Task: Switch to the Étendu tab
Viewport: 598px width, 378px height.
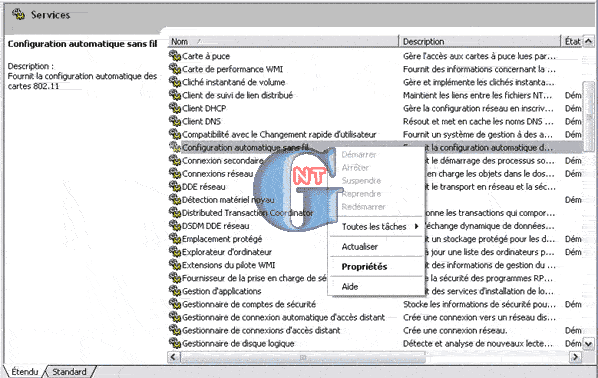Action: pyautogui.click(x=24, y=372)
